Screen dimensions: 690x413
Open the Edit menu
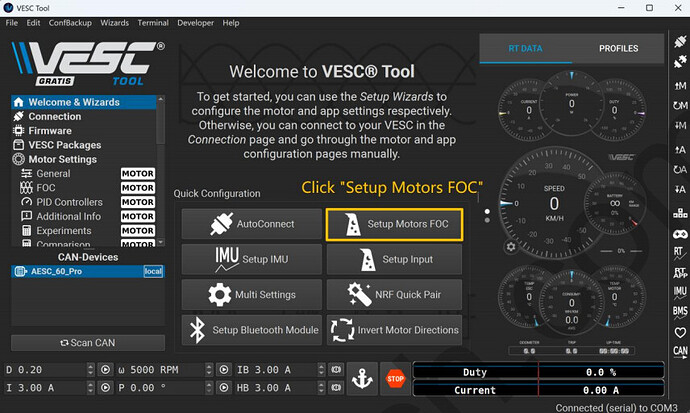[33, 23]
